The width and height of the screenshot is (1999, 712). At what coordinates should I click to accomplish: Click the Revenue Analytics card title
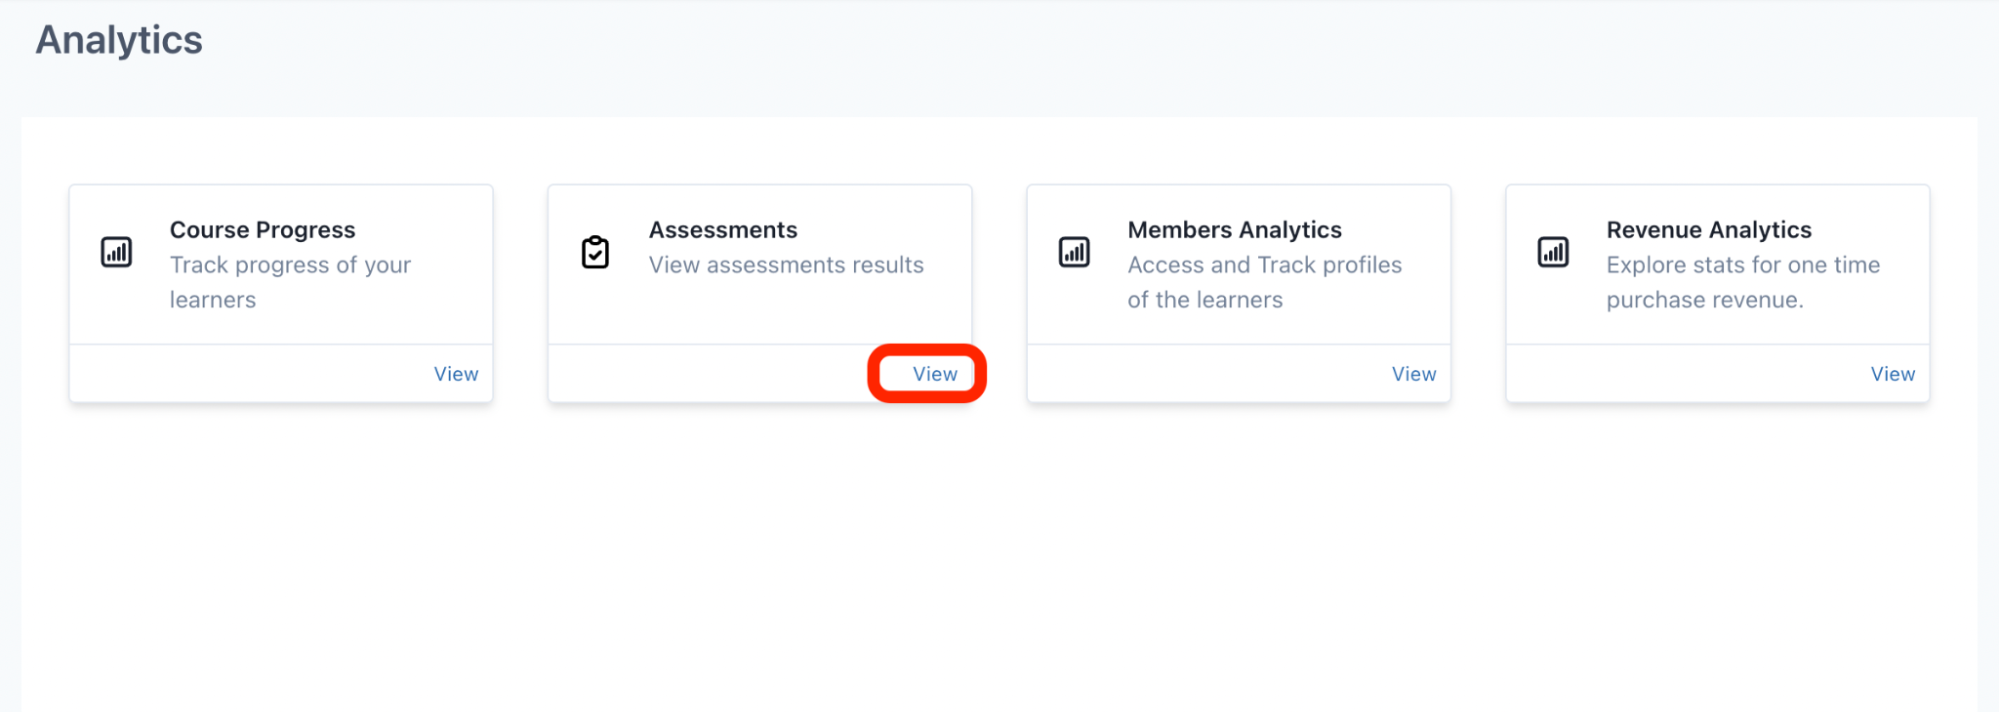pos(1708,230)
